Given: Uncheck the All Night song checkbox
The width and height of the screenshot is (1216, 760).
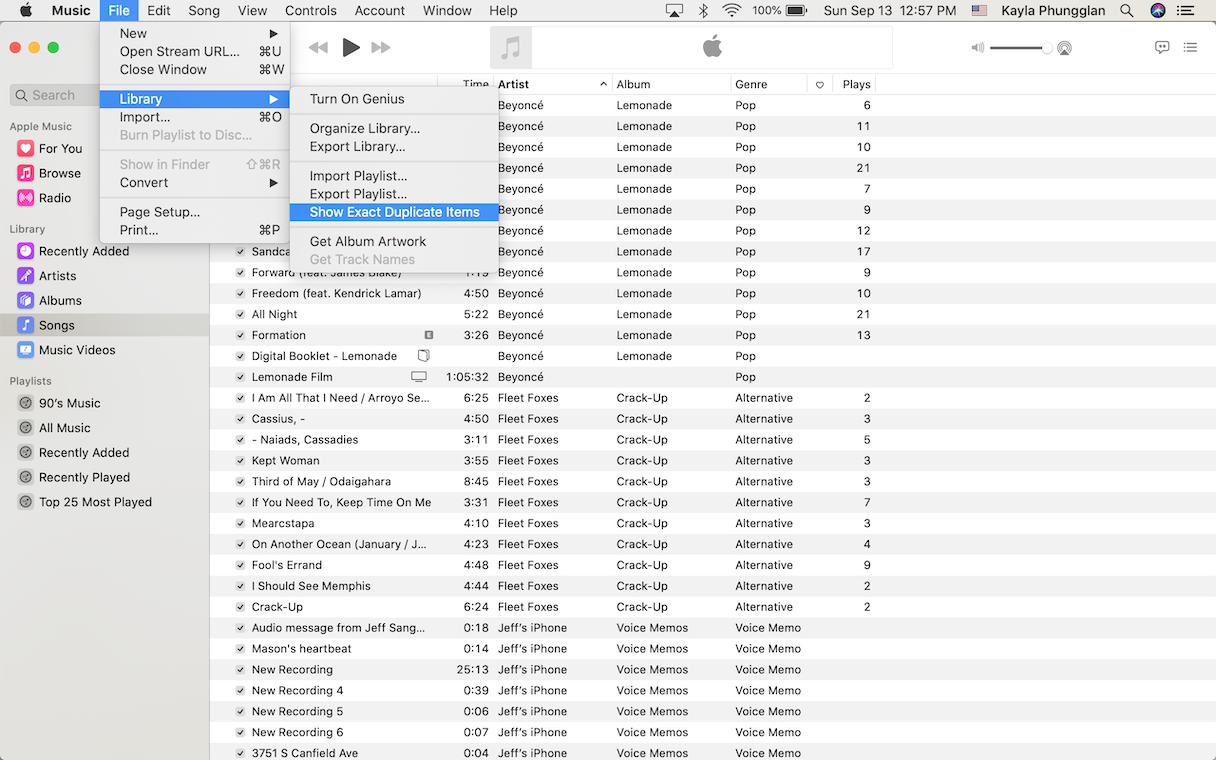Looking at the screenshot, I should (x=239, y=314).
